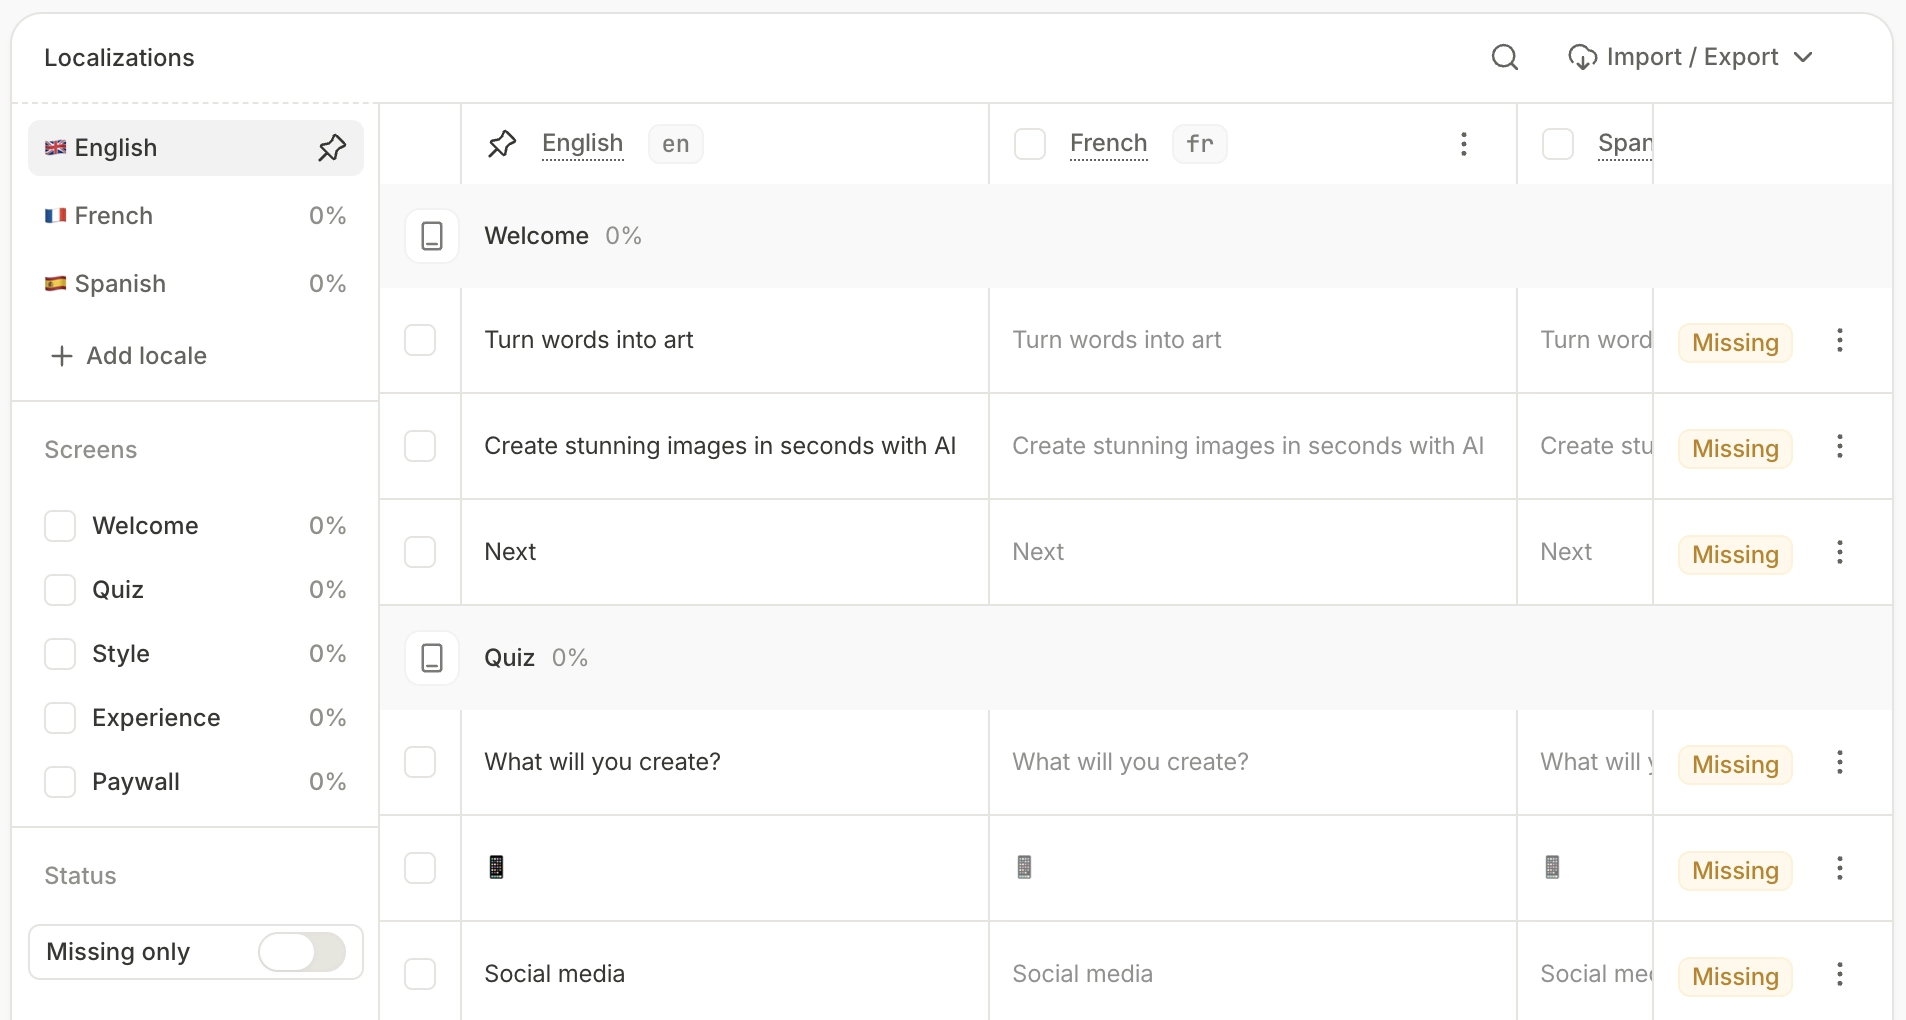1906x1020 pixels.
Task: Click the Import / Export cloud icon
Action: coord(1582,58)
